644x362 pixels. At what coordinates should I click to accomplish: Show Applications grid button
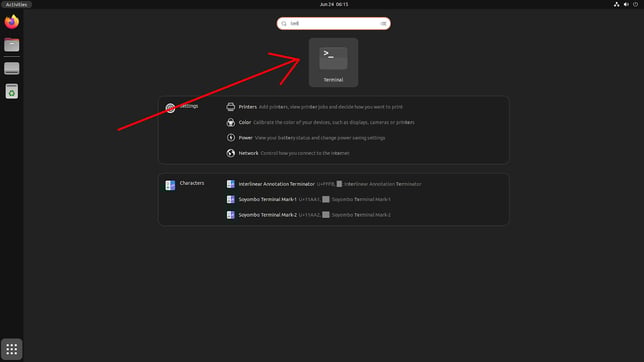click(x=12, y=349)
